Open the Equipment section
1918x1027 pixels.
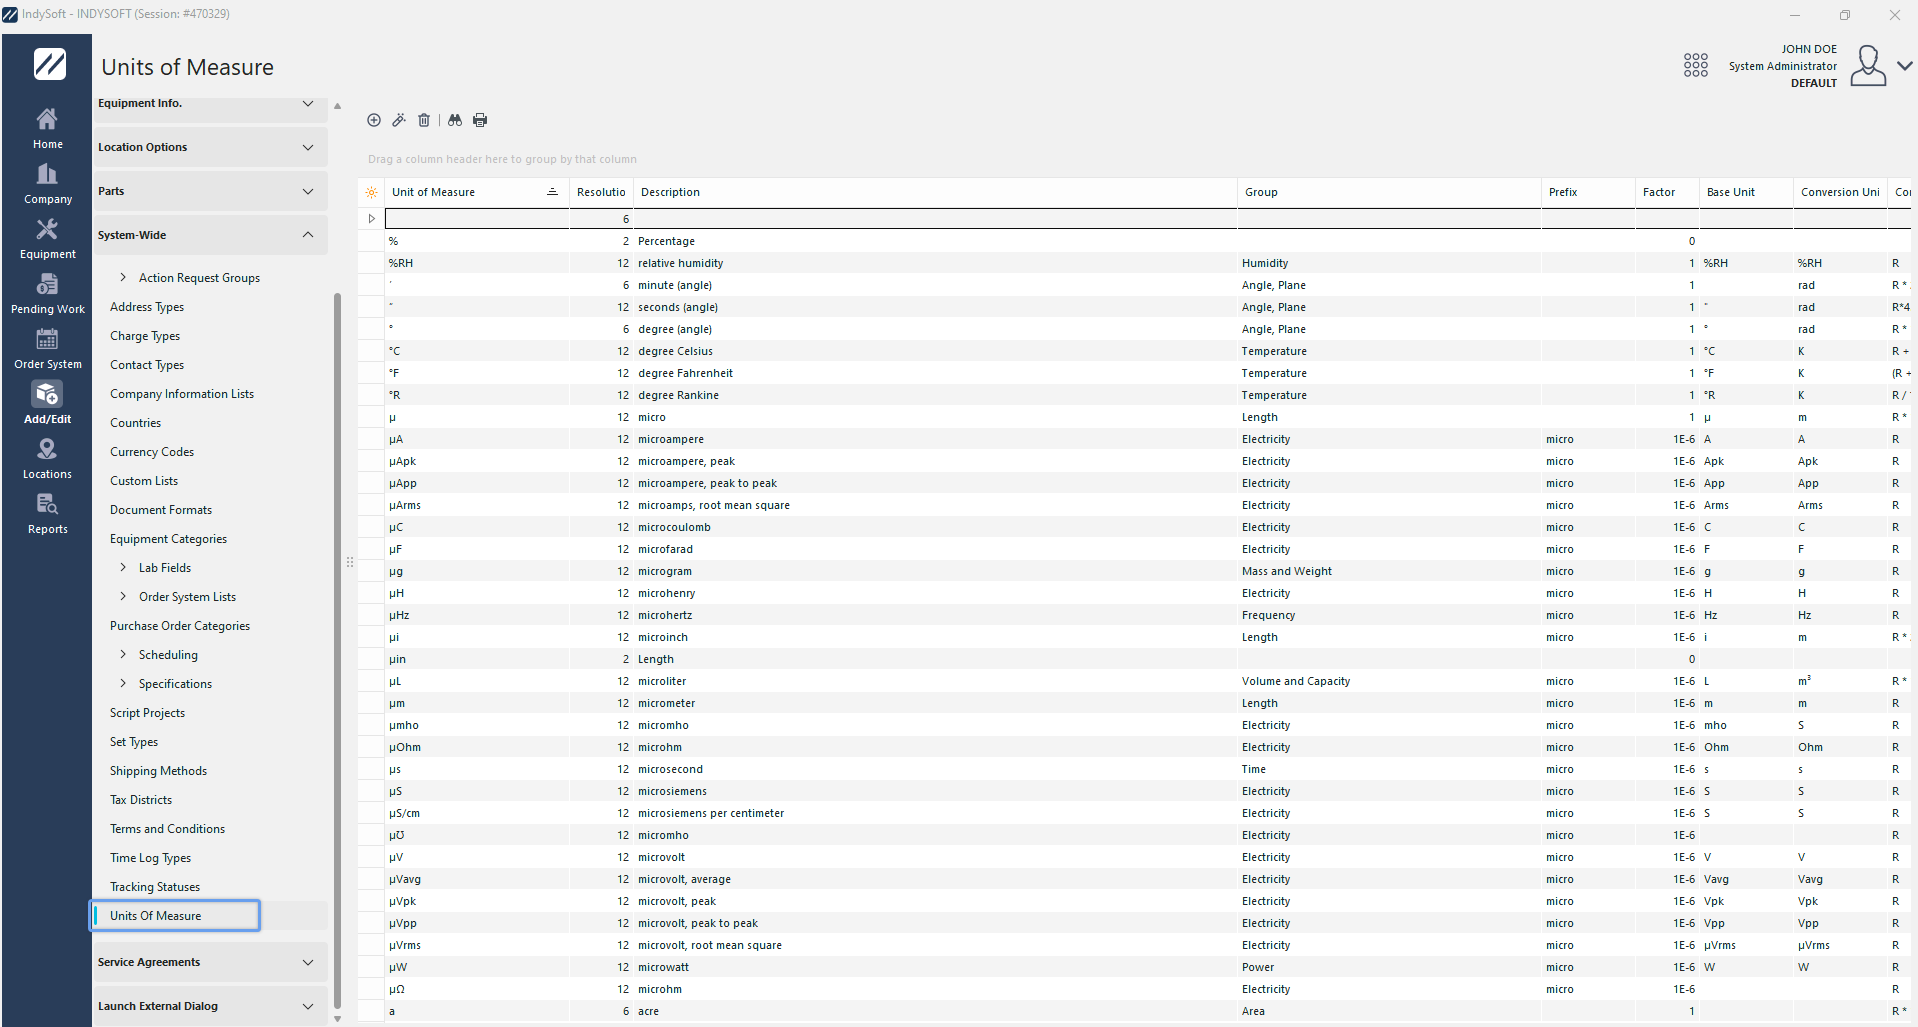47,239
